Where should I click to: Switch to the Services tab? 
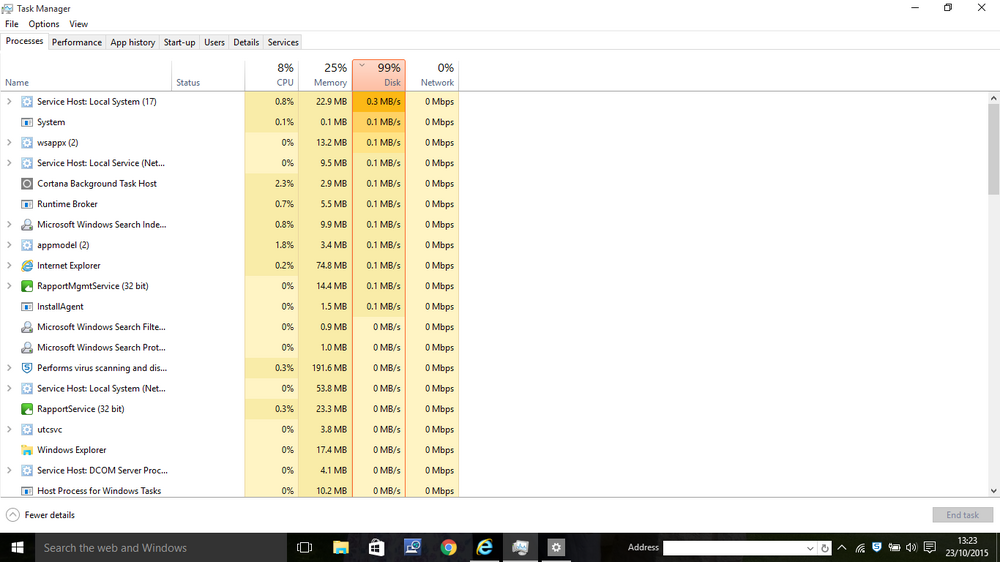point(283,42)
